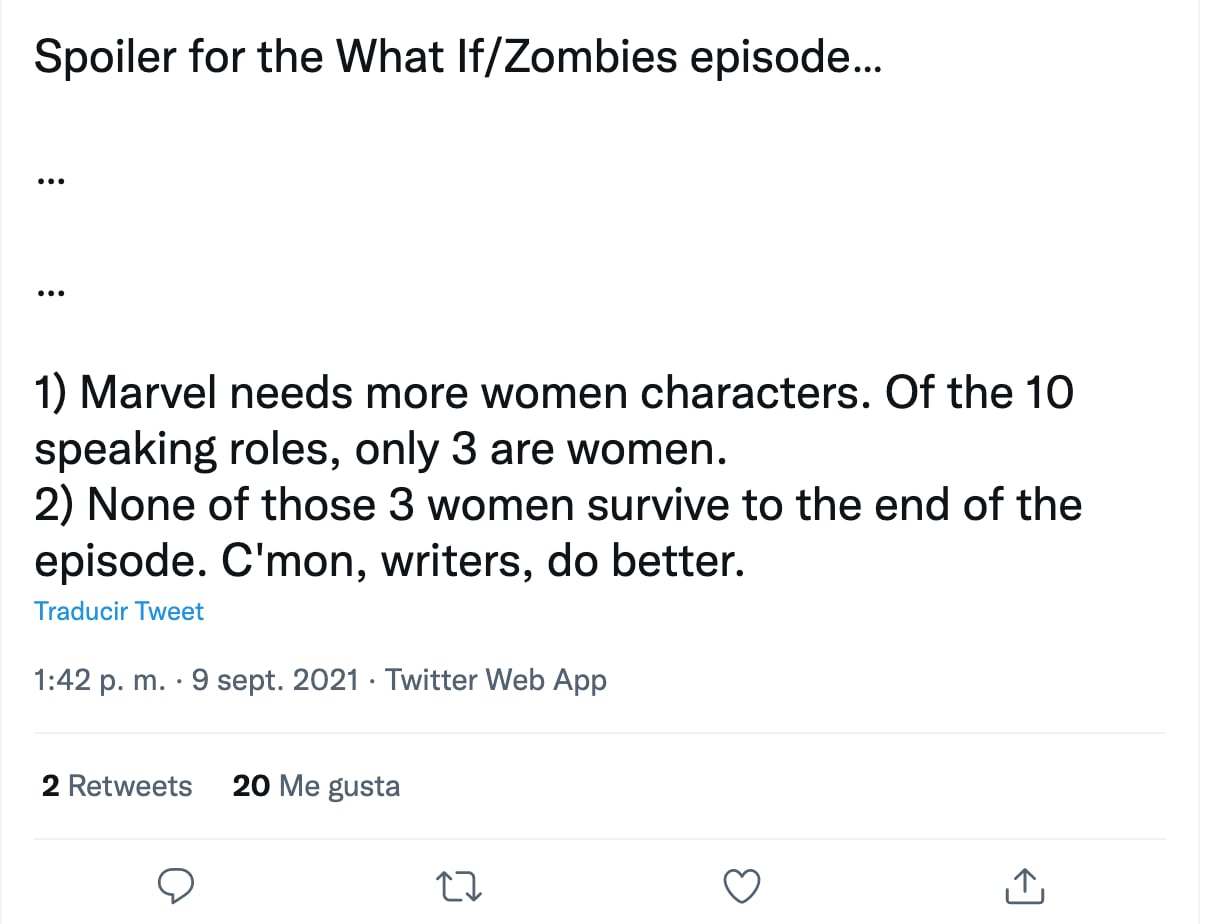The height and width of the screenshot is (924, 1210).
Task: Click the Traducir Tweet link
Action: [119, 611]
